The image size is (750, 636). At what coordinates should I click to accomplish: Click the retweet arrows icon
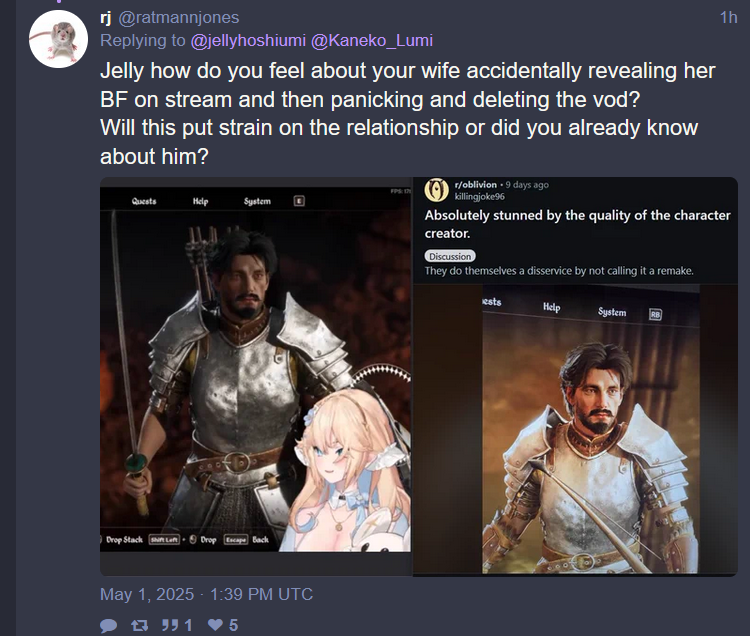tap(140, 625)
